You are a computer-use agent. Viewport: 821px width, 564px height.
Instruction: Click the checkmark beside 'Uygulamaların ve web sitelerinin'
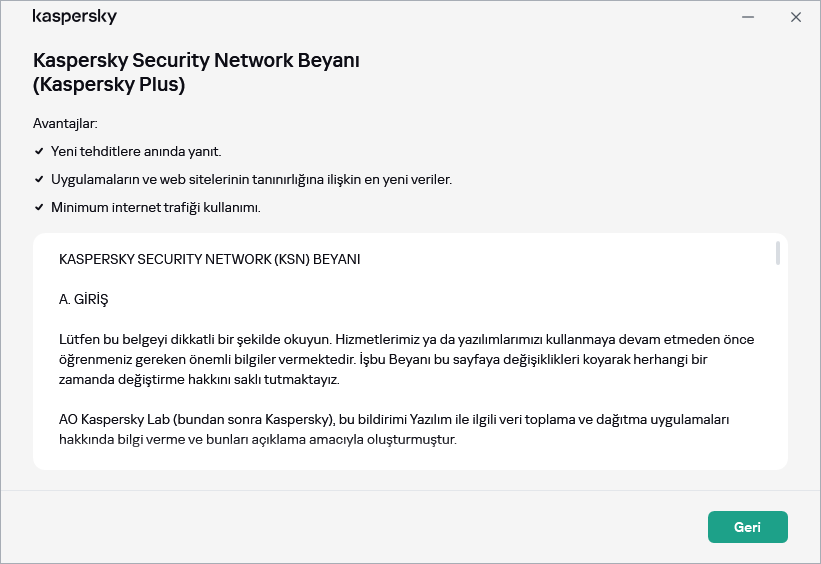click(39, 180)
